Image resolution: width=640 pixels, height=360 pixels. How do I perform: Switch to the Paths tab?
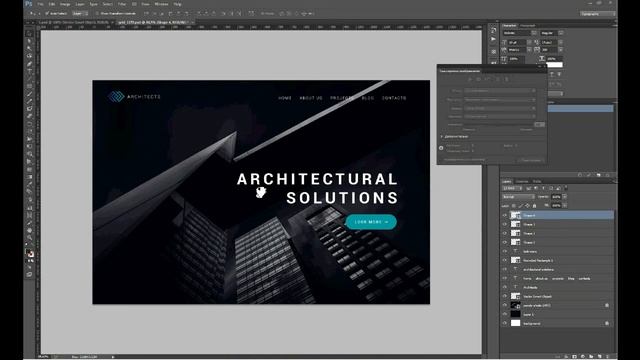[x=537, y=181]
